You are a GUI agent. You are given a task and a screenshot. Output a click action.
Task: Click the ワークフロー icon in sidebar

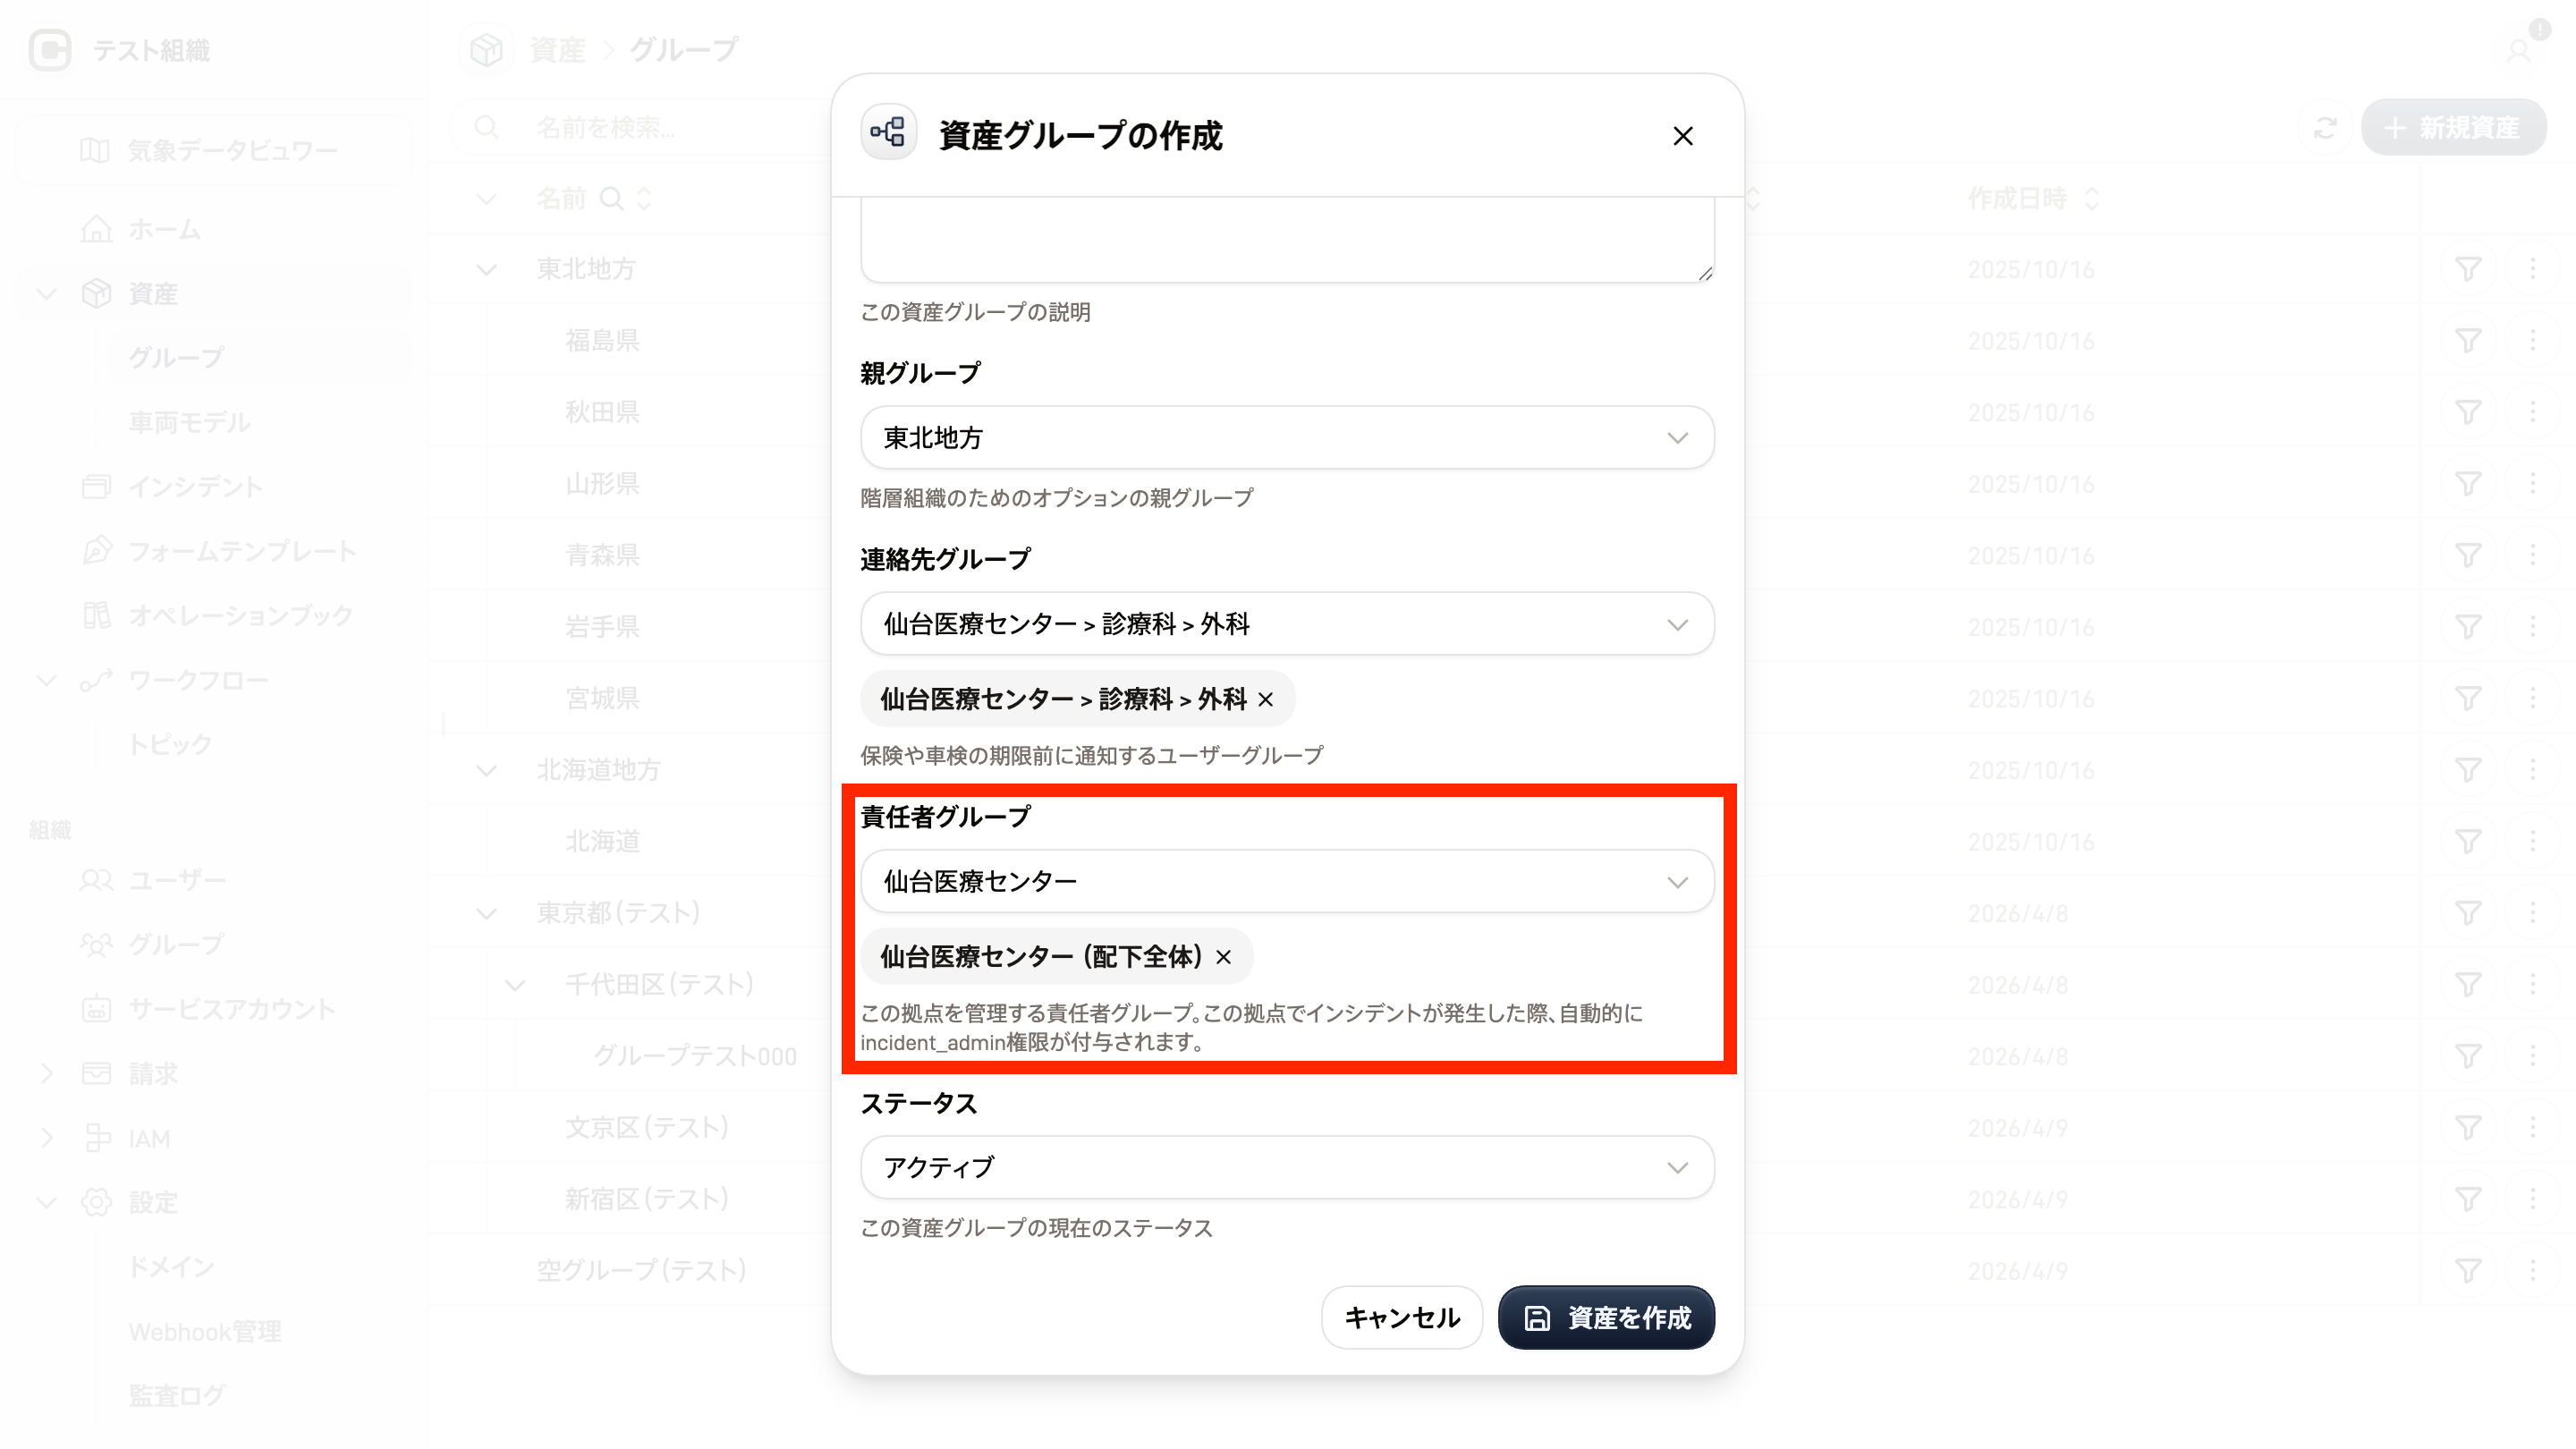(x=96, y=681)
